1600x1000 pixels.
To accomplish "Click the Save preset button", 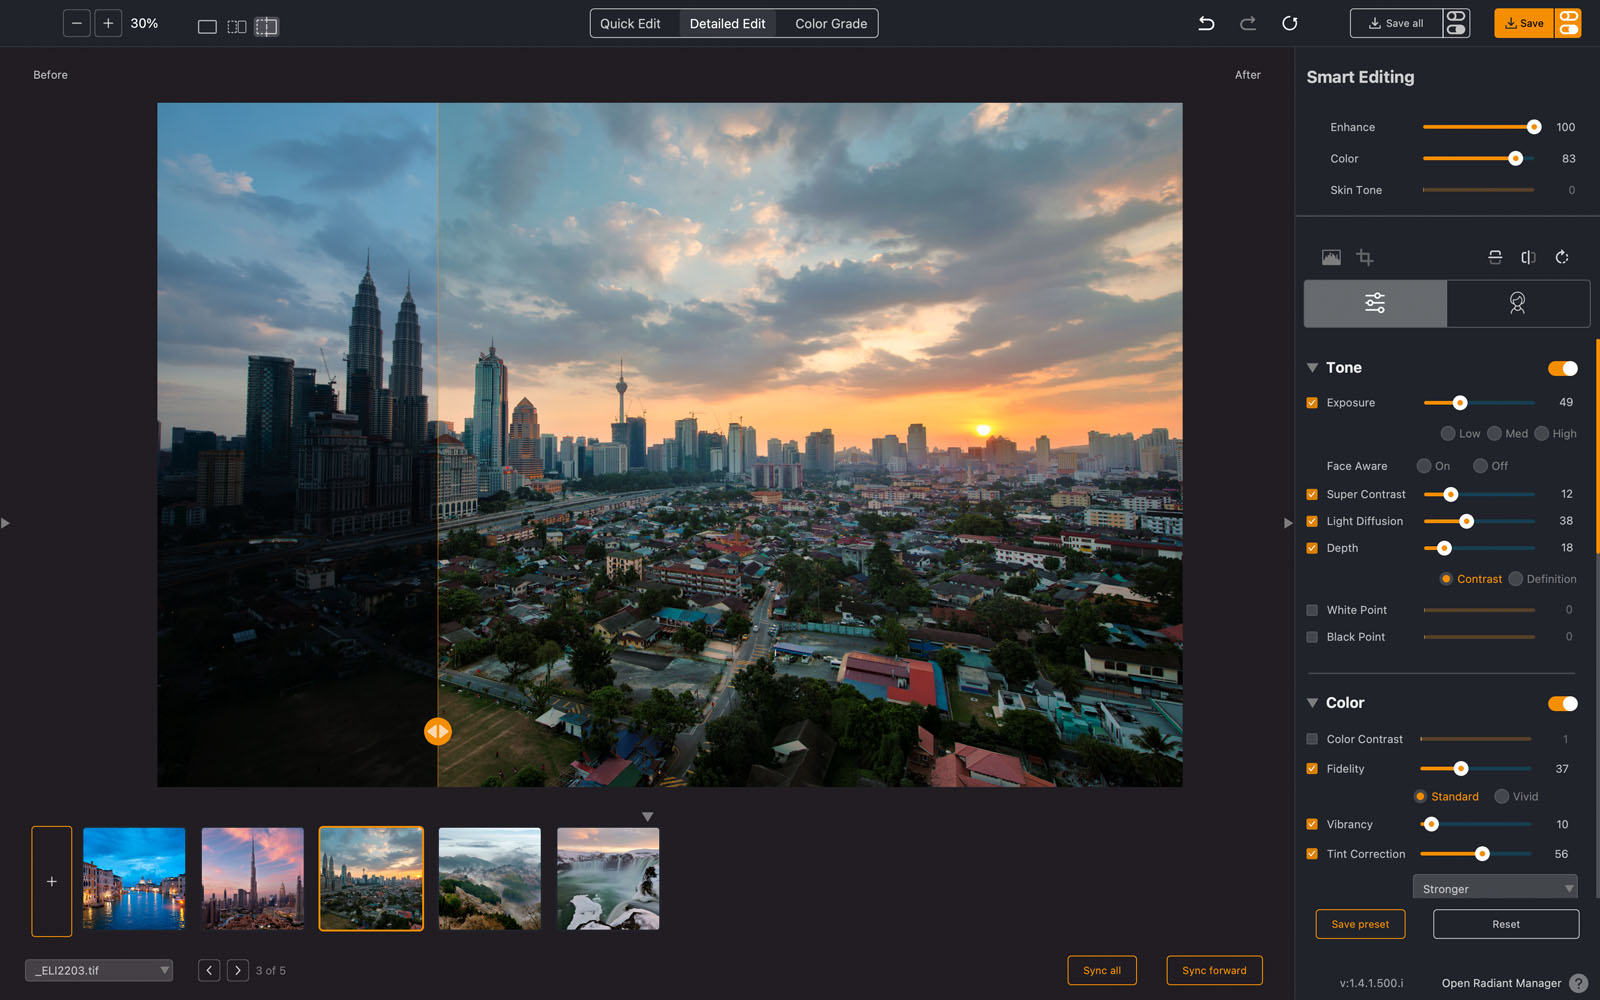I will pyautogui.click(x=1360, y=924).
